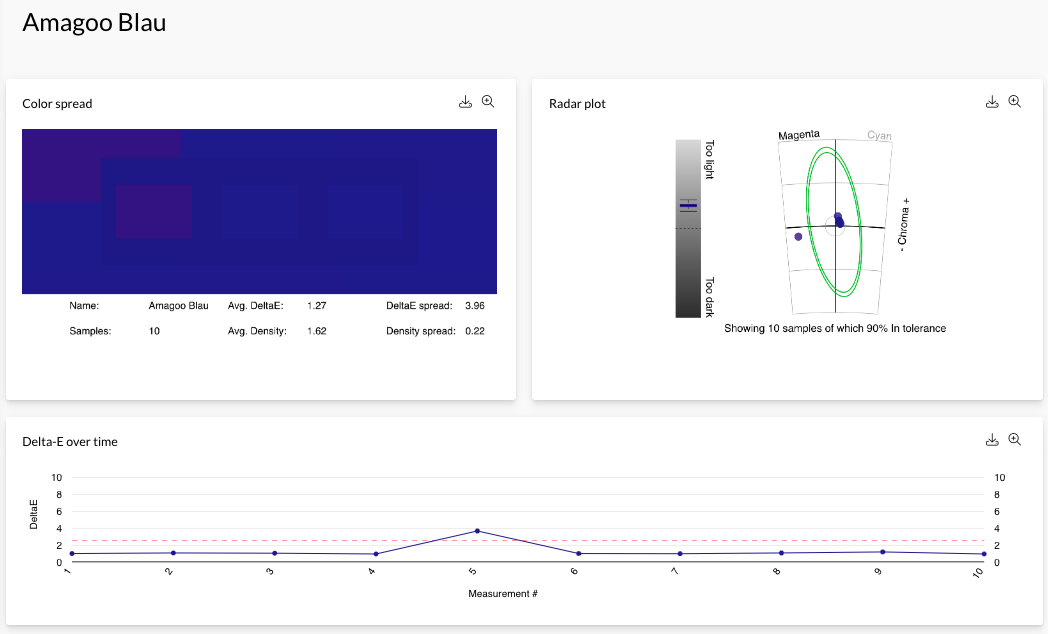Download the Color spread image
The image size is (1048, 634).
pyautogui.click(x=465, y=102)
